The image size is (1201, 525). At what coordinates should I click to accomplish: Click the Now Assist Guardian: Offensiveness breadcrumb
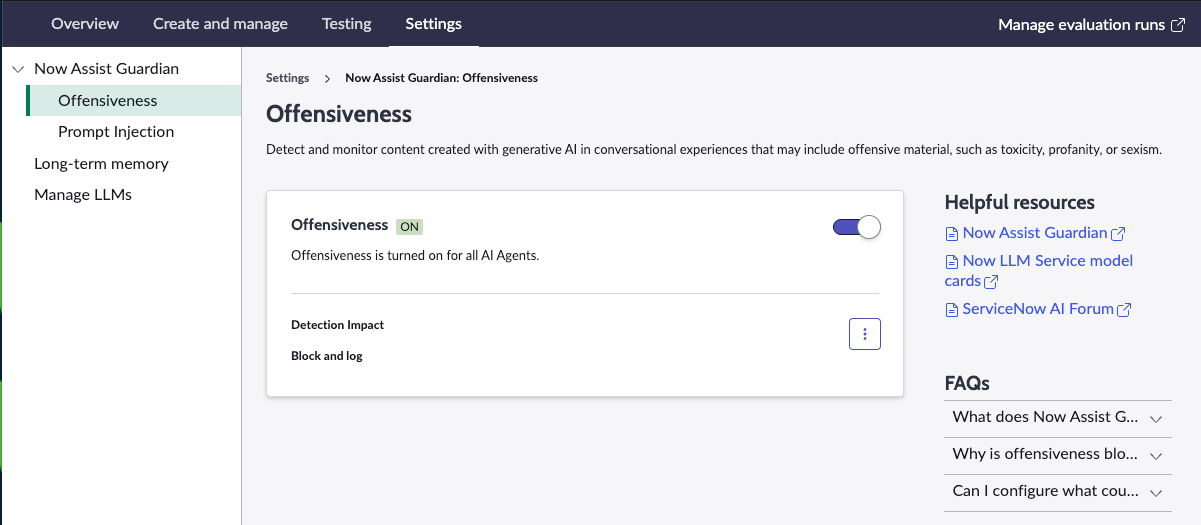[441, 78]
